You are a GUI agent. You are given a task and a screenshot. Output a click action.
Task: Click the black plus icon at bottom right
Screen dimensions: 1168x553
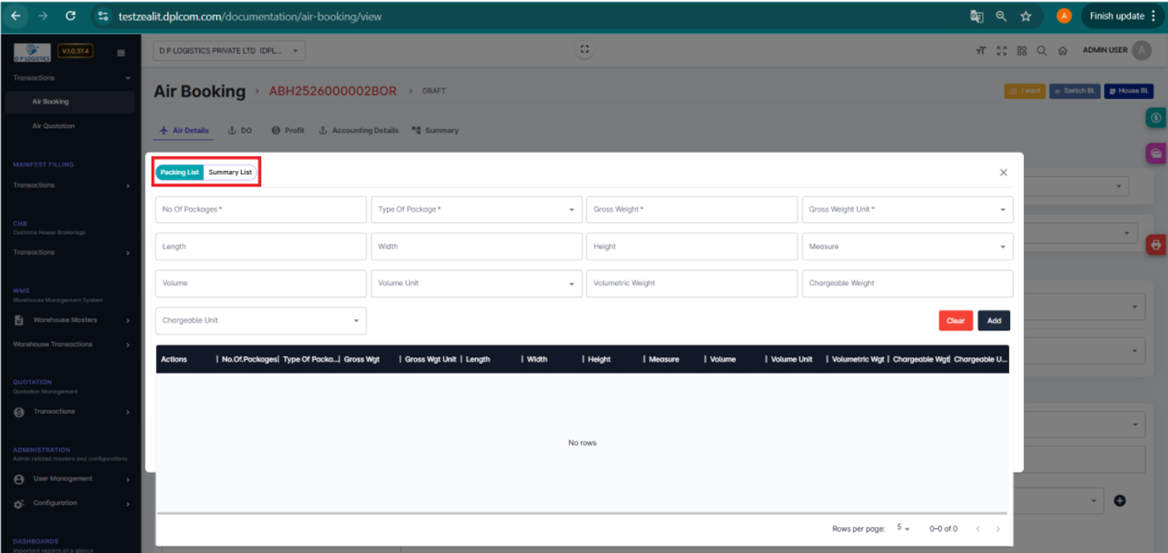pos(1120,500)
